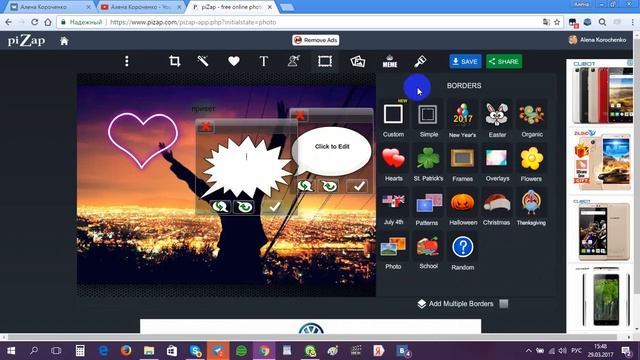Image resolution: width=640 pixels, height=360 pixels.
Task: Choose the Photo border category
Action: point(393,251)
